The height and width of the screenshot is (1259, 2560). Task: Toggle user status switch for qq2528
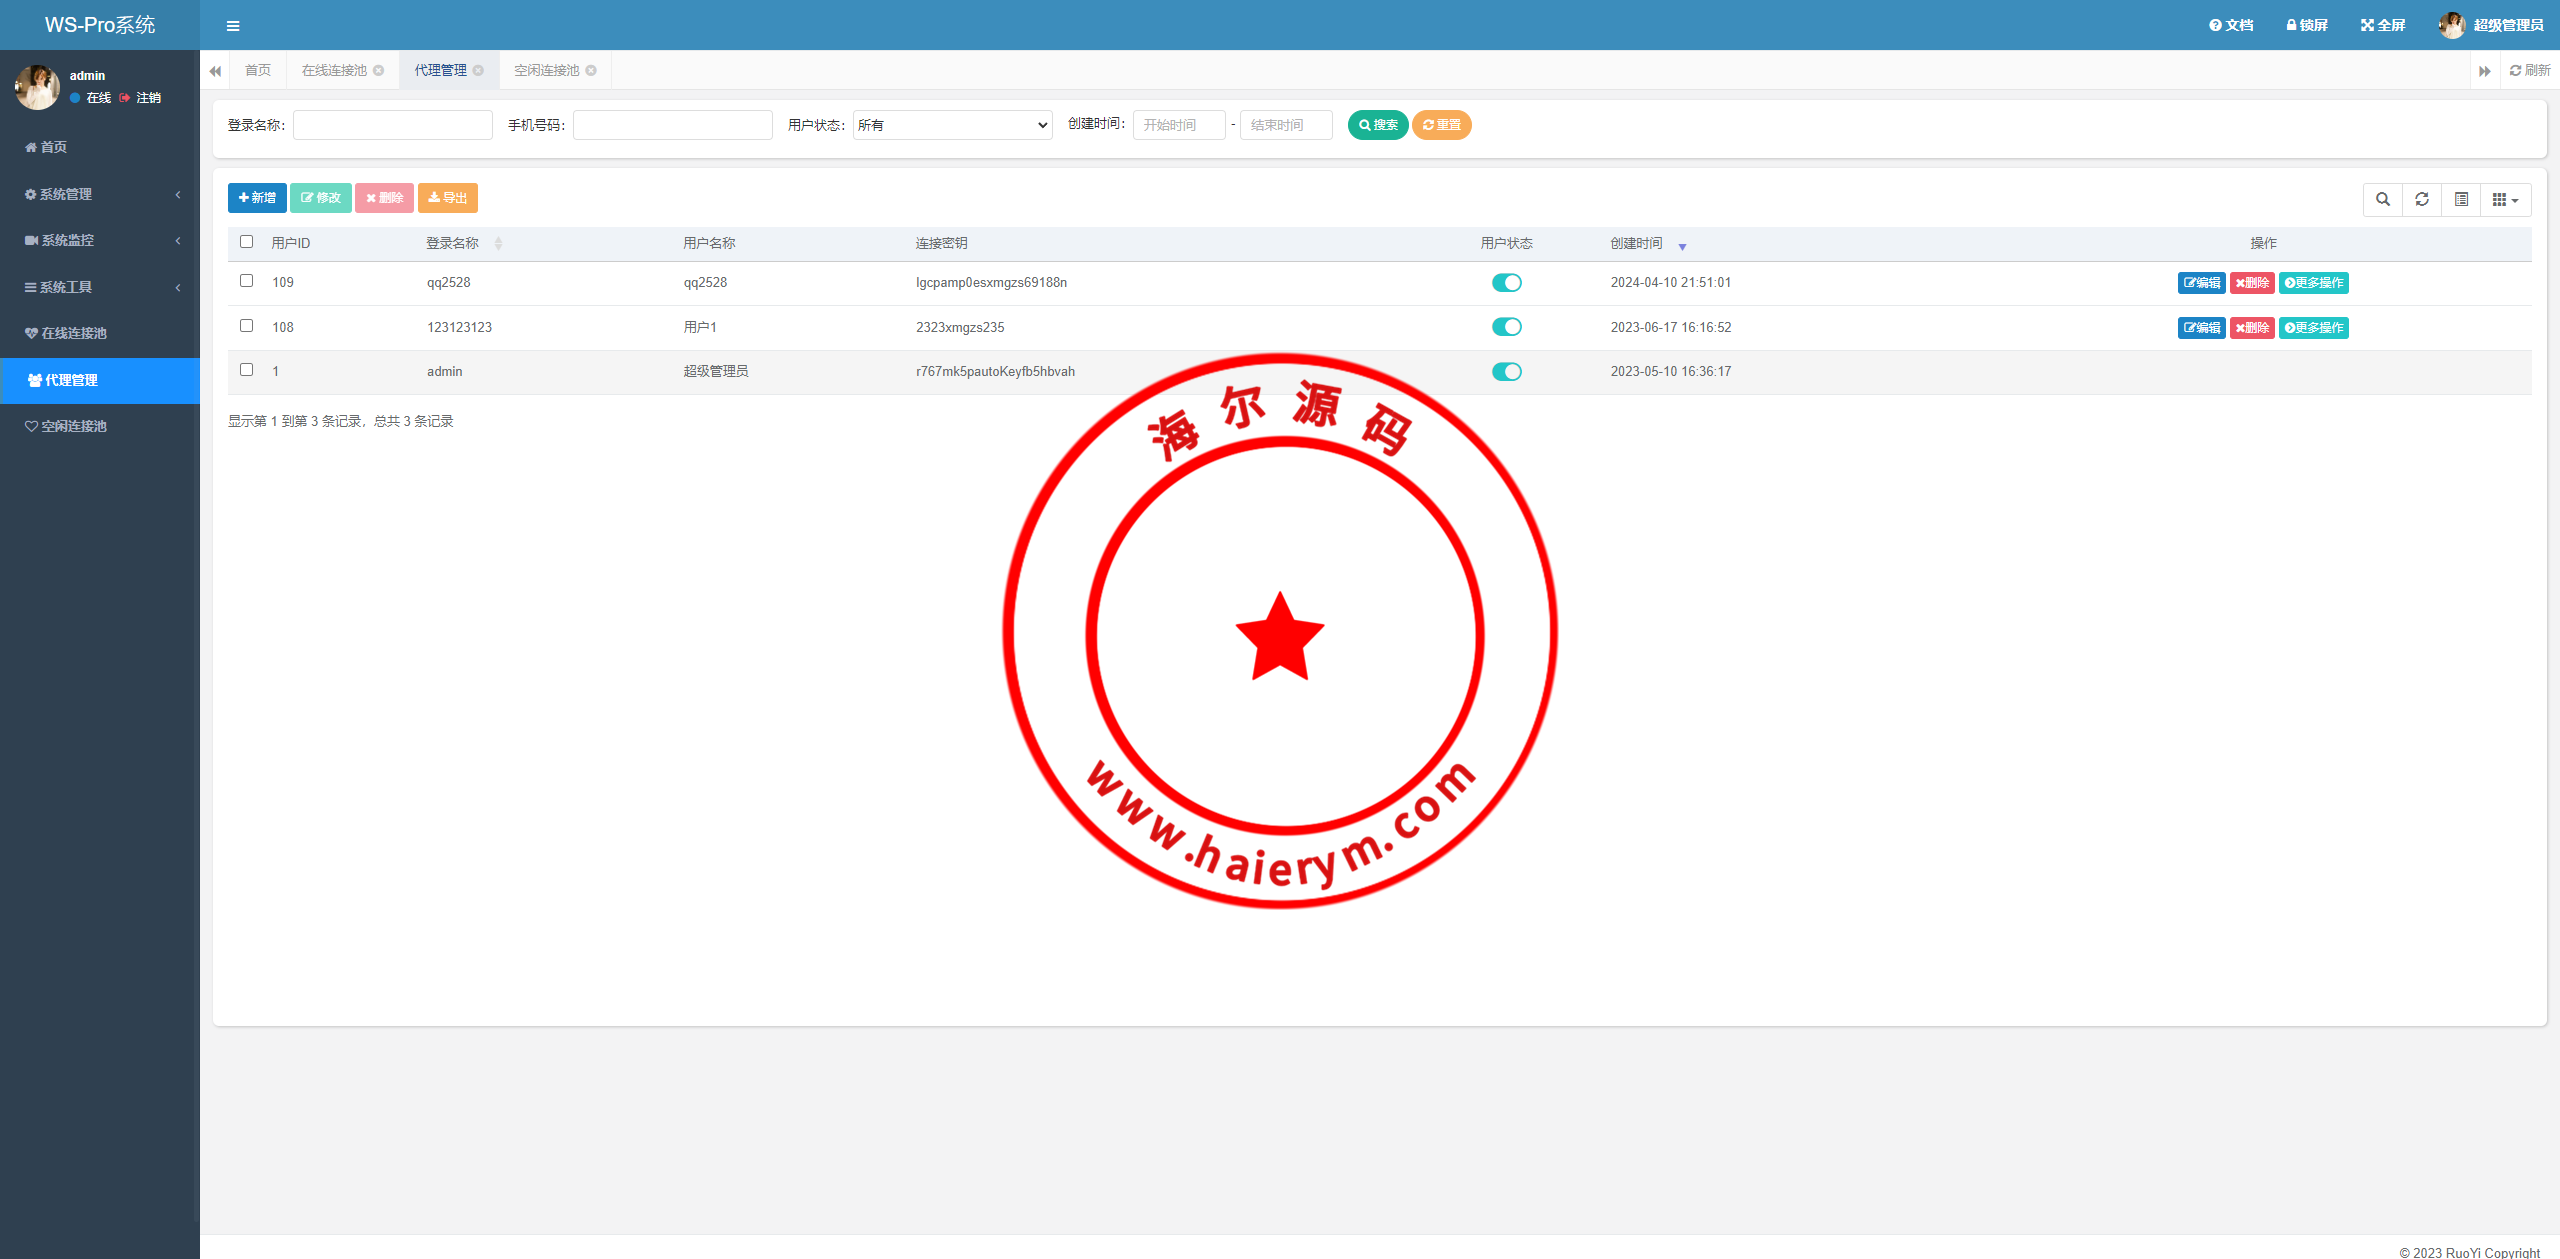pos(1506,283)
